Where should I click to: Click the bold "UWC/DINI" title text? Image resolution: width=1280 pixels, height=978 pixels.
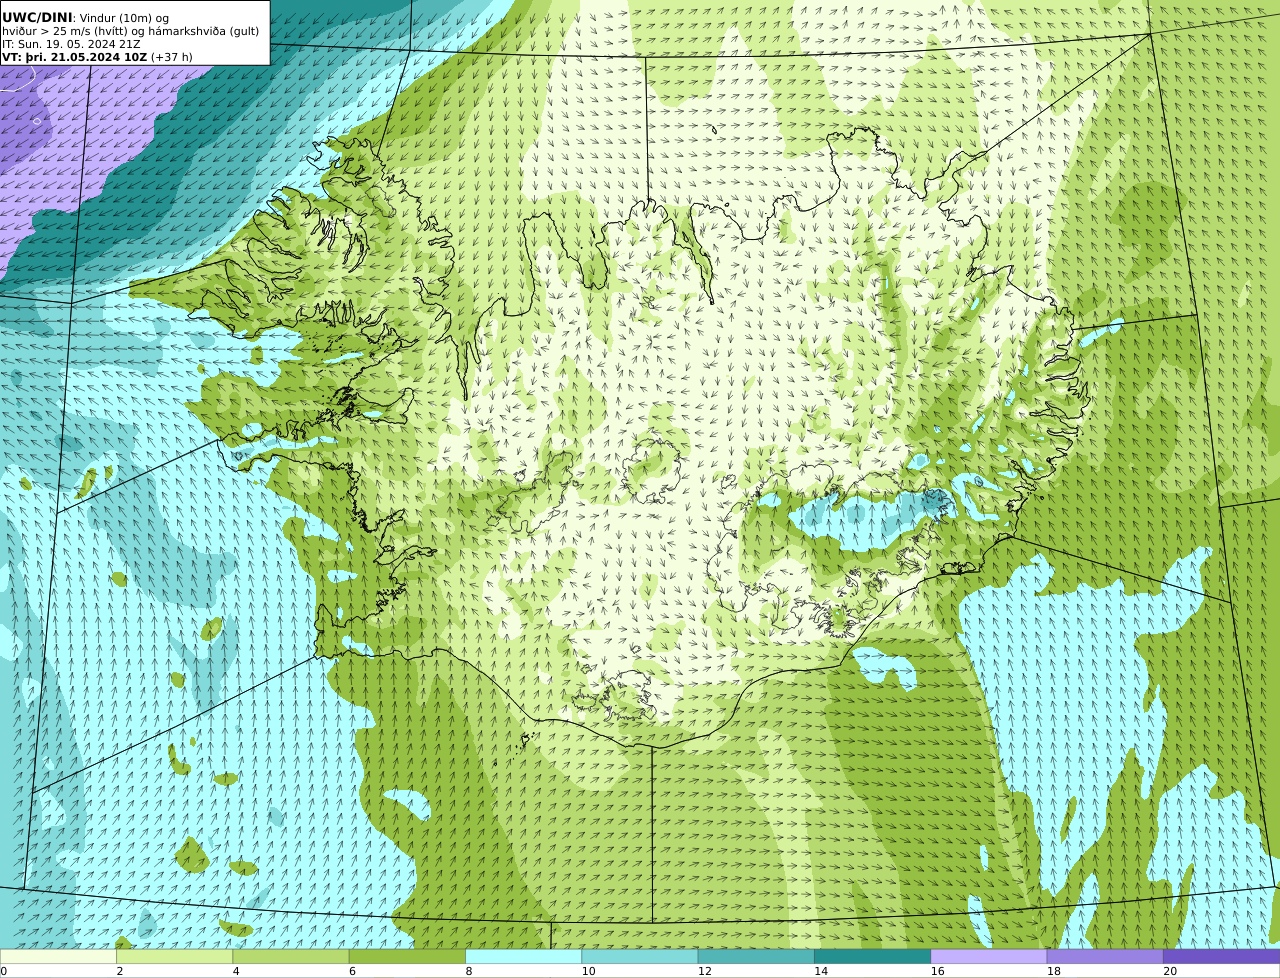click(x=37, y=17)
